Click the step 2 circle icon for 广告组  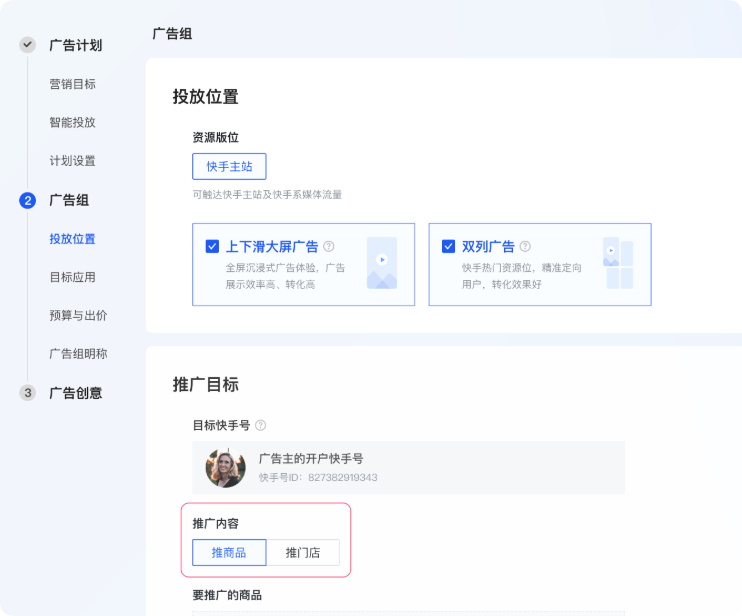27,201
